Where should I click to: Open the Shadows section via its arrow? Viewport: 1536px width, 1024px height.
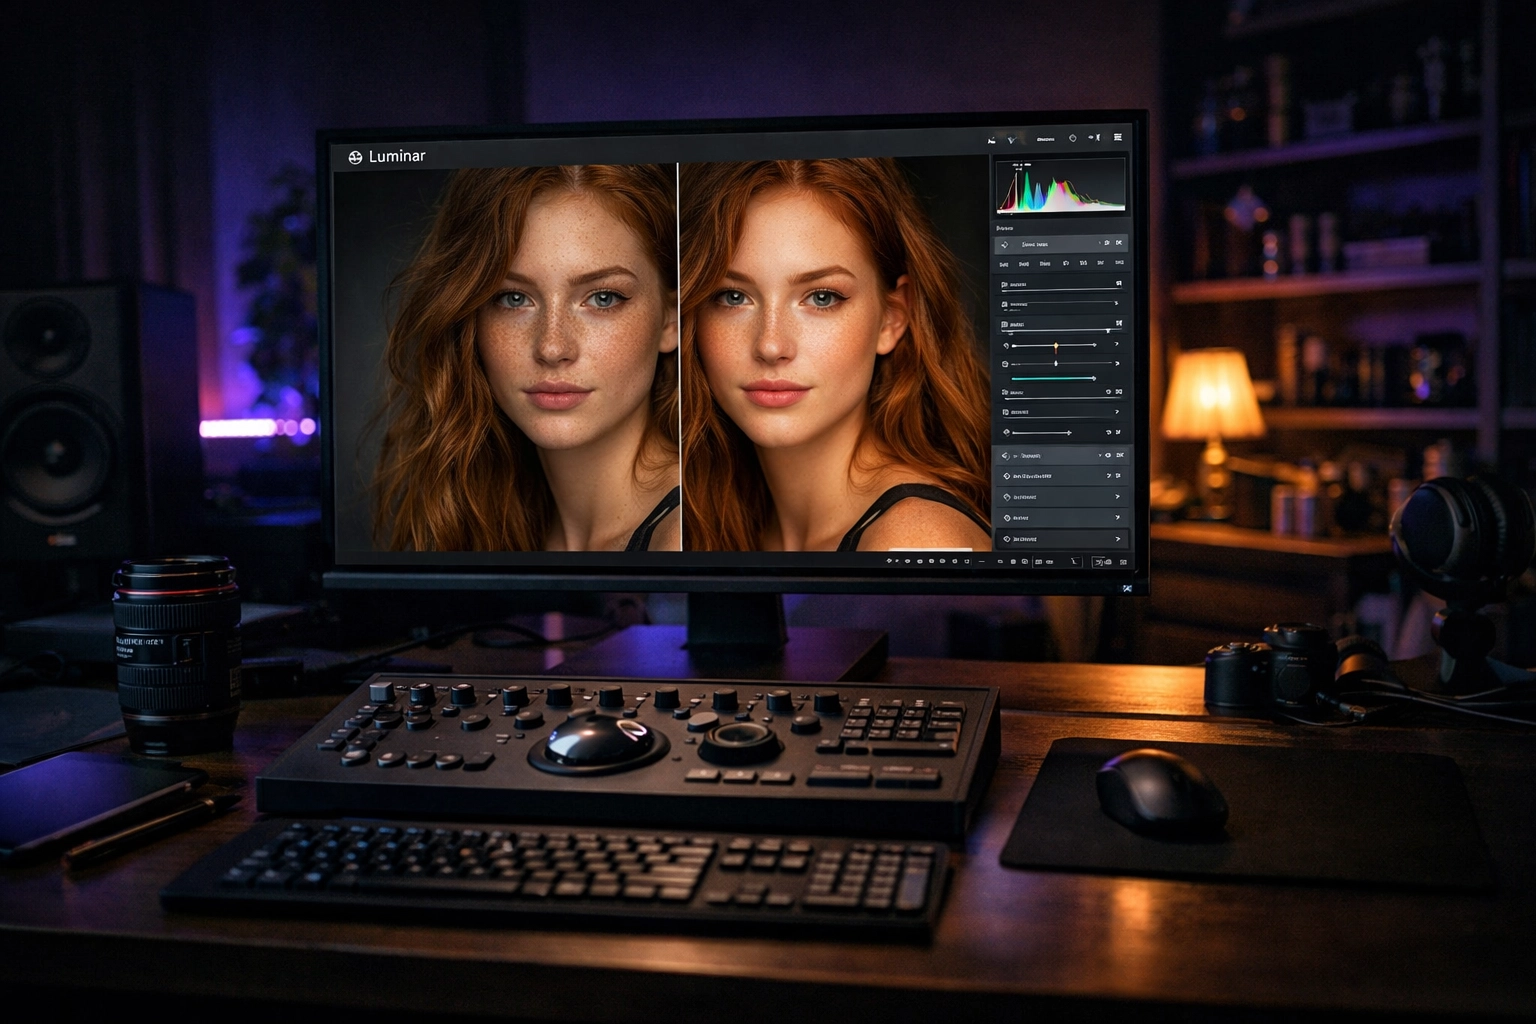click(x=1117, y=497)
